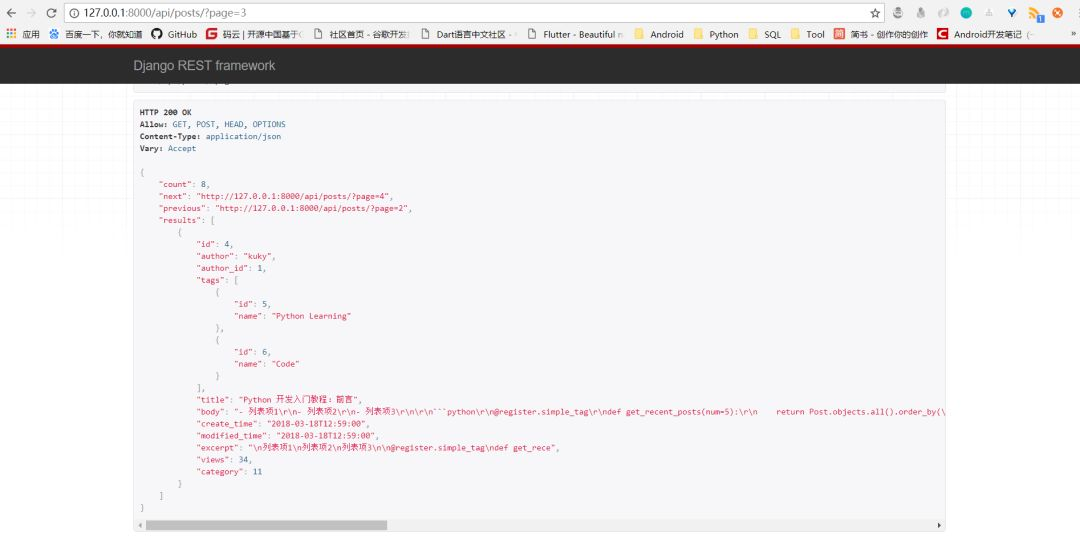This screenshot has height=545, width=1080.
Task: Bookmark this page with the star icon
Action: (875, 13)
